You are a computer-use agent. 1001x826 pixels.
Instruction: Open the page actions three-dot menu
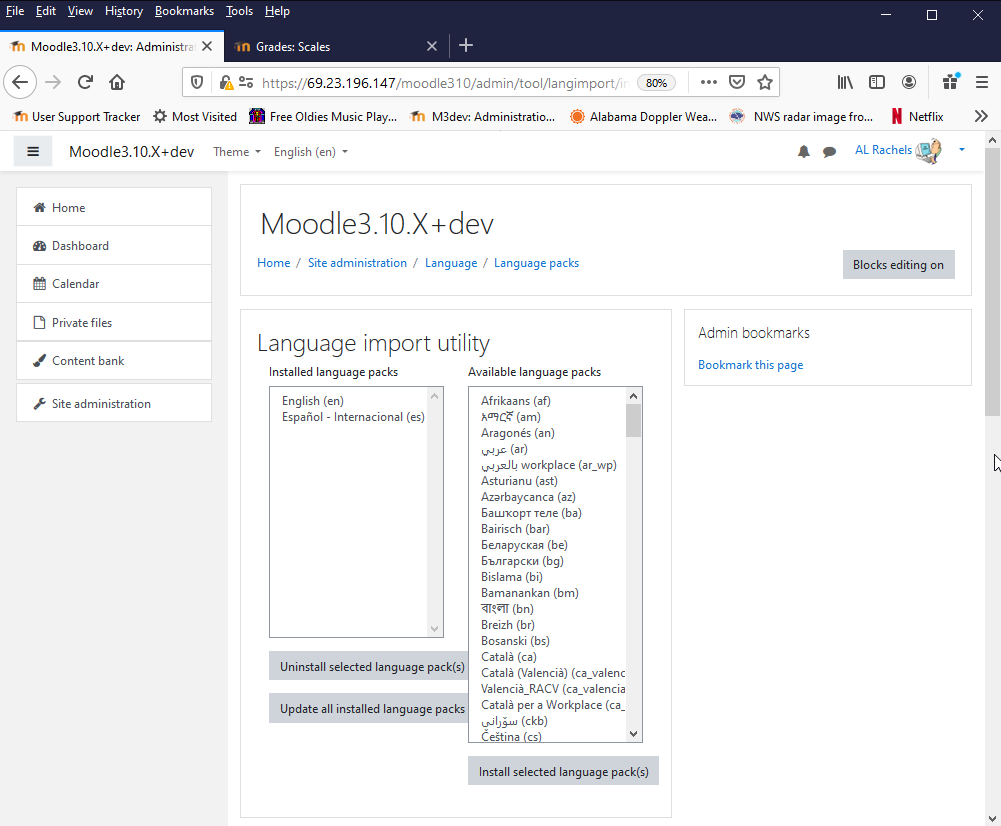[x=709, y=82]
